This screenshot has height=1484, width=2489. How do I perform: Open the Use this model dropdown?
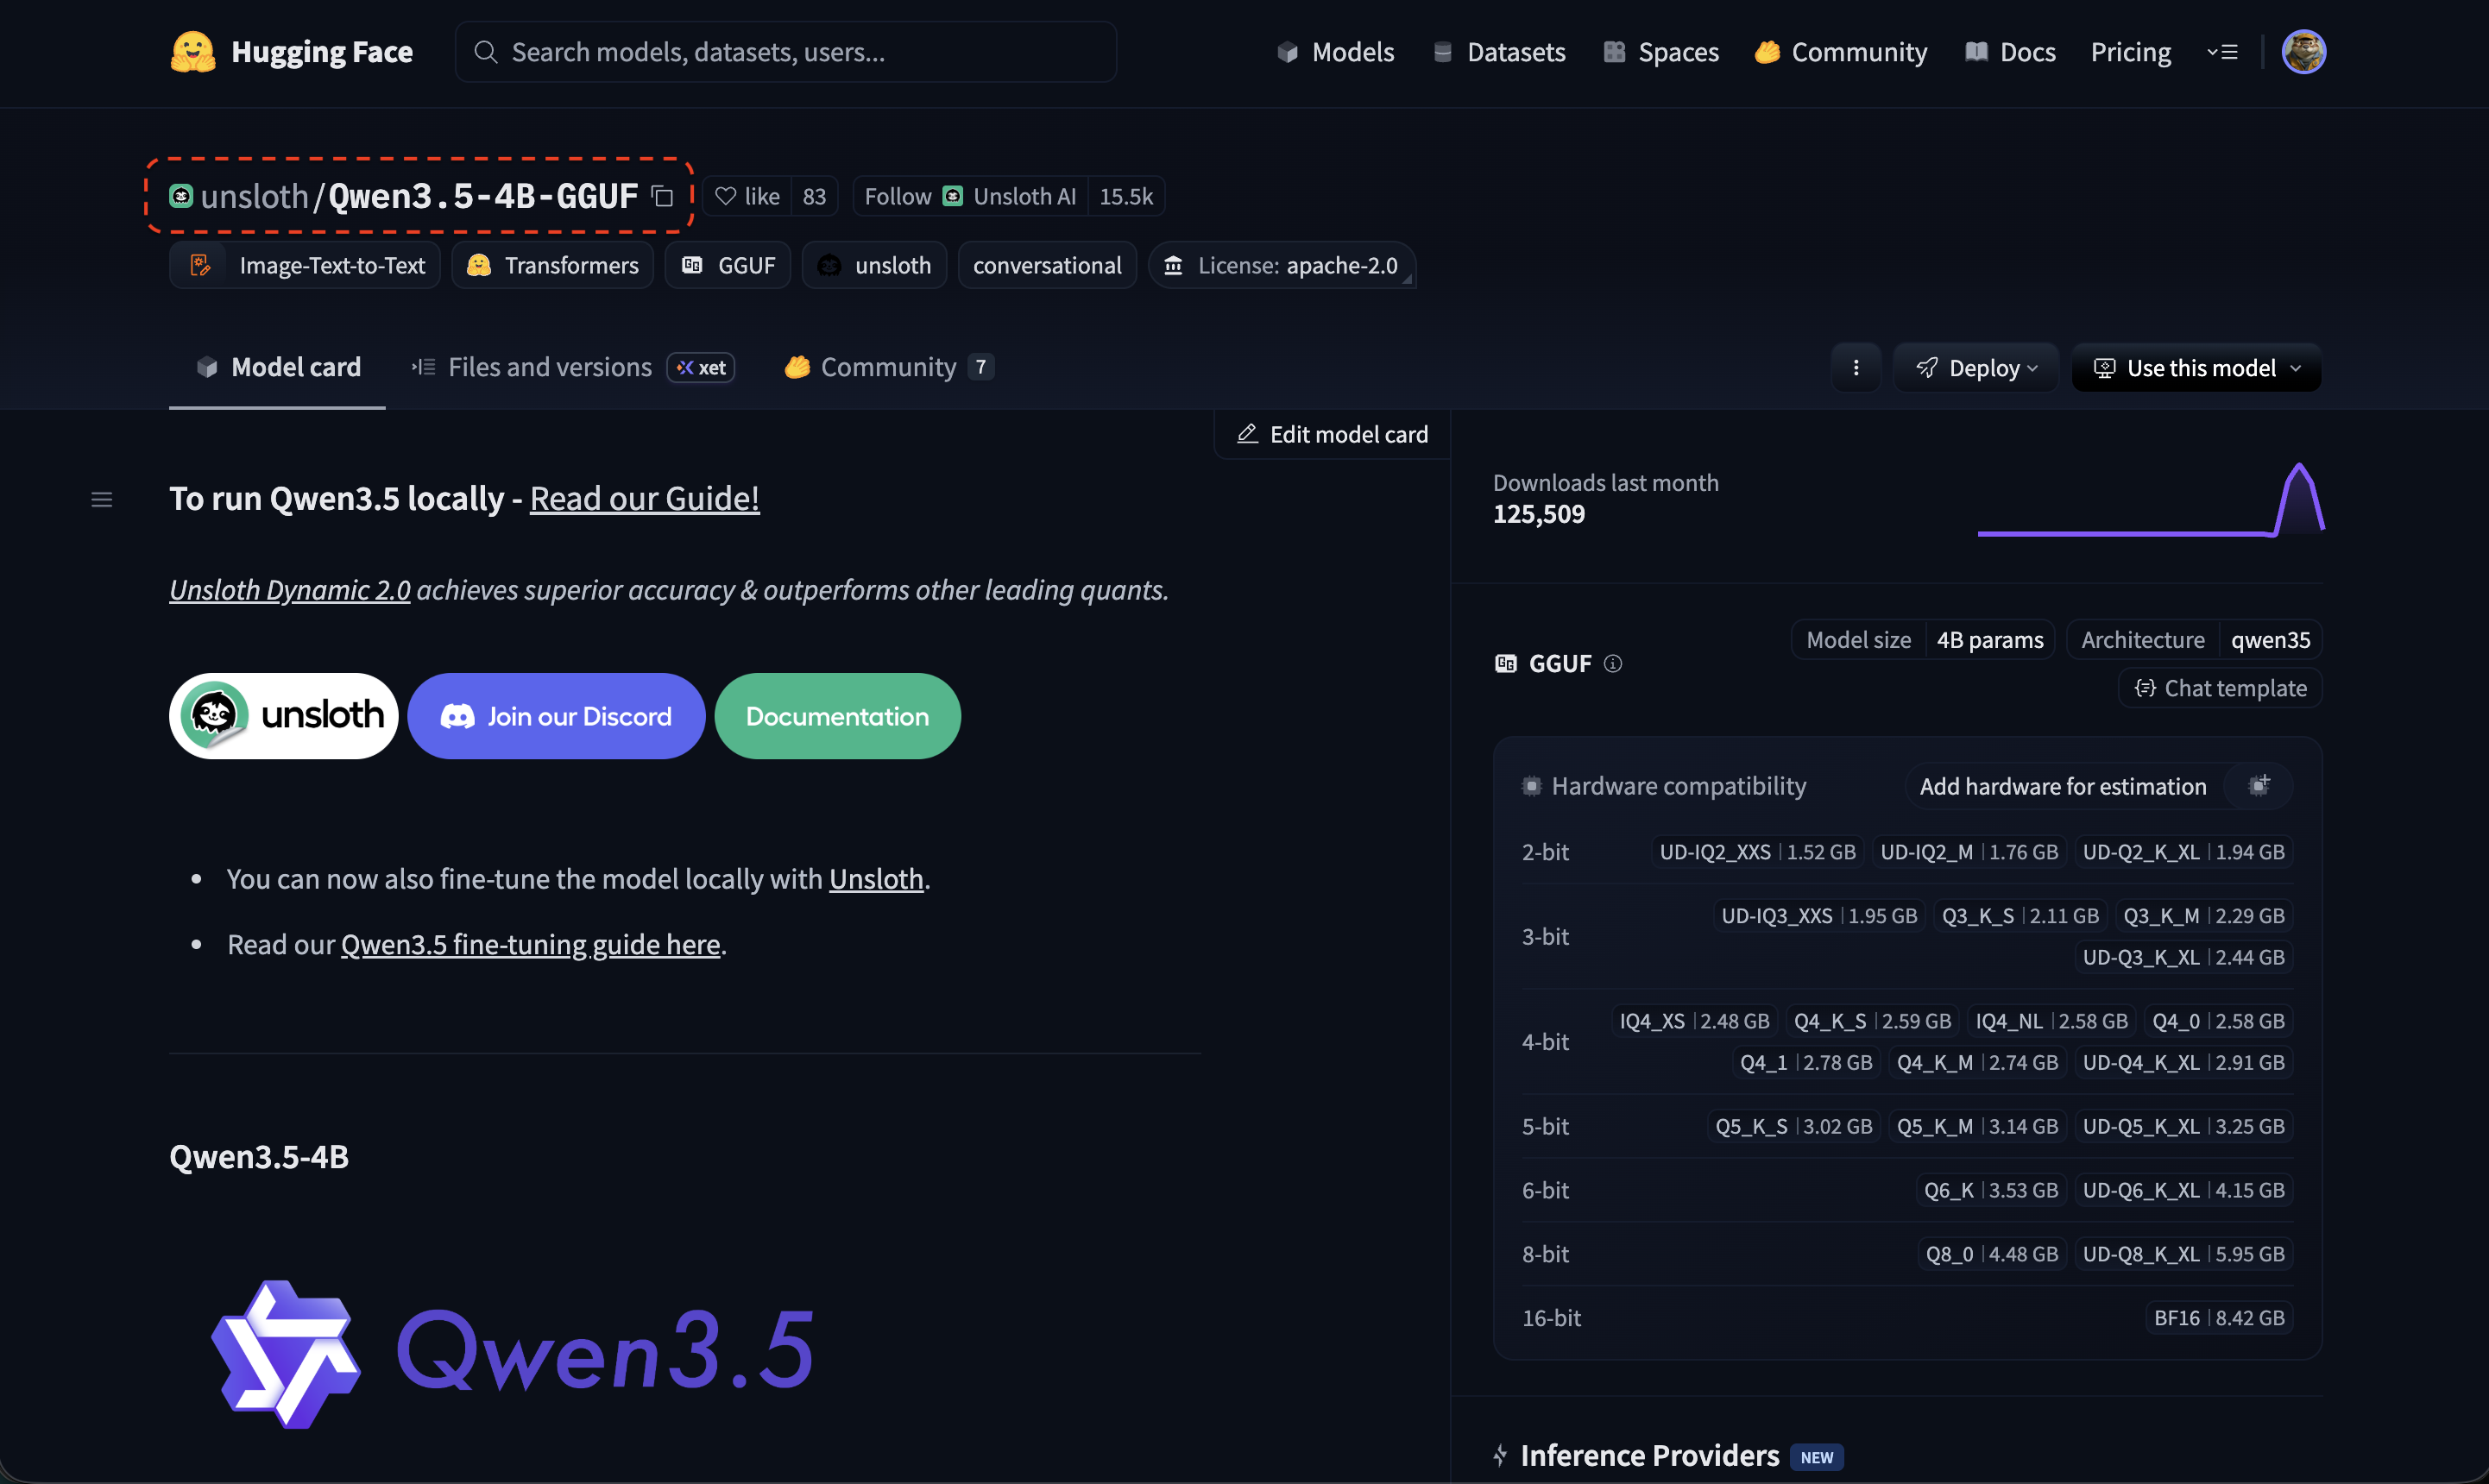[x=2196, y=368]
